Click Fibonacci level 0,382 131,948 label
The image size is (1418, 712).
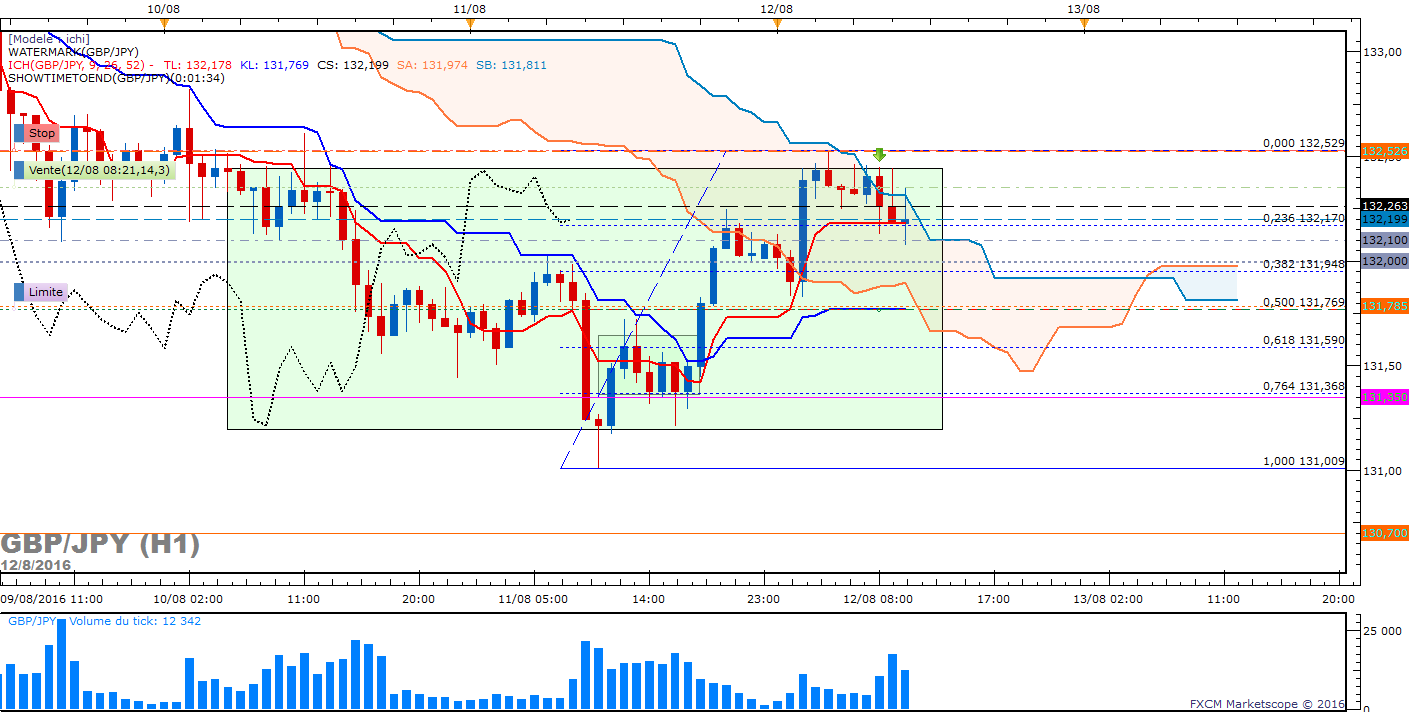pyautogui.click(x=1303, y=264)
